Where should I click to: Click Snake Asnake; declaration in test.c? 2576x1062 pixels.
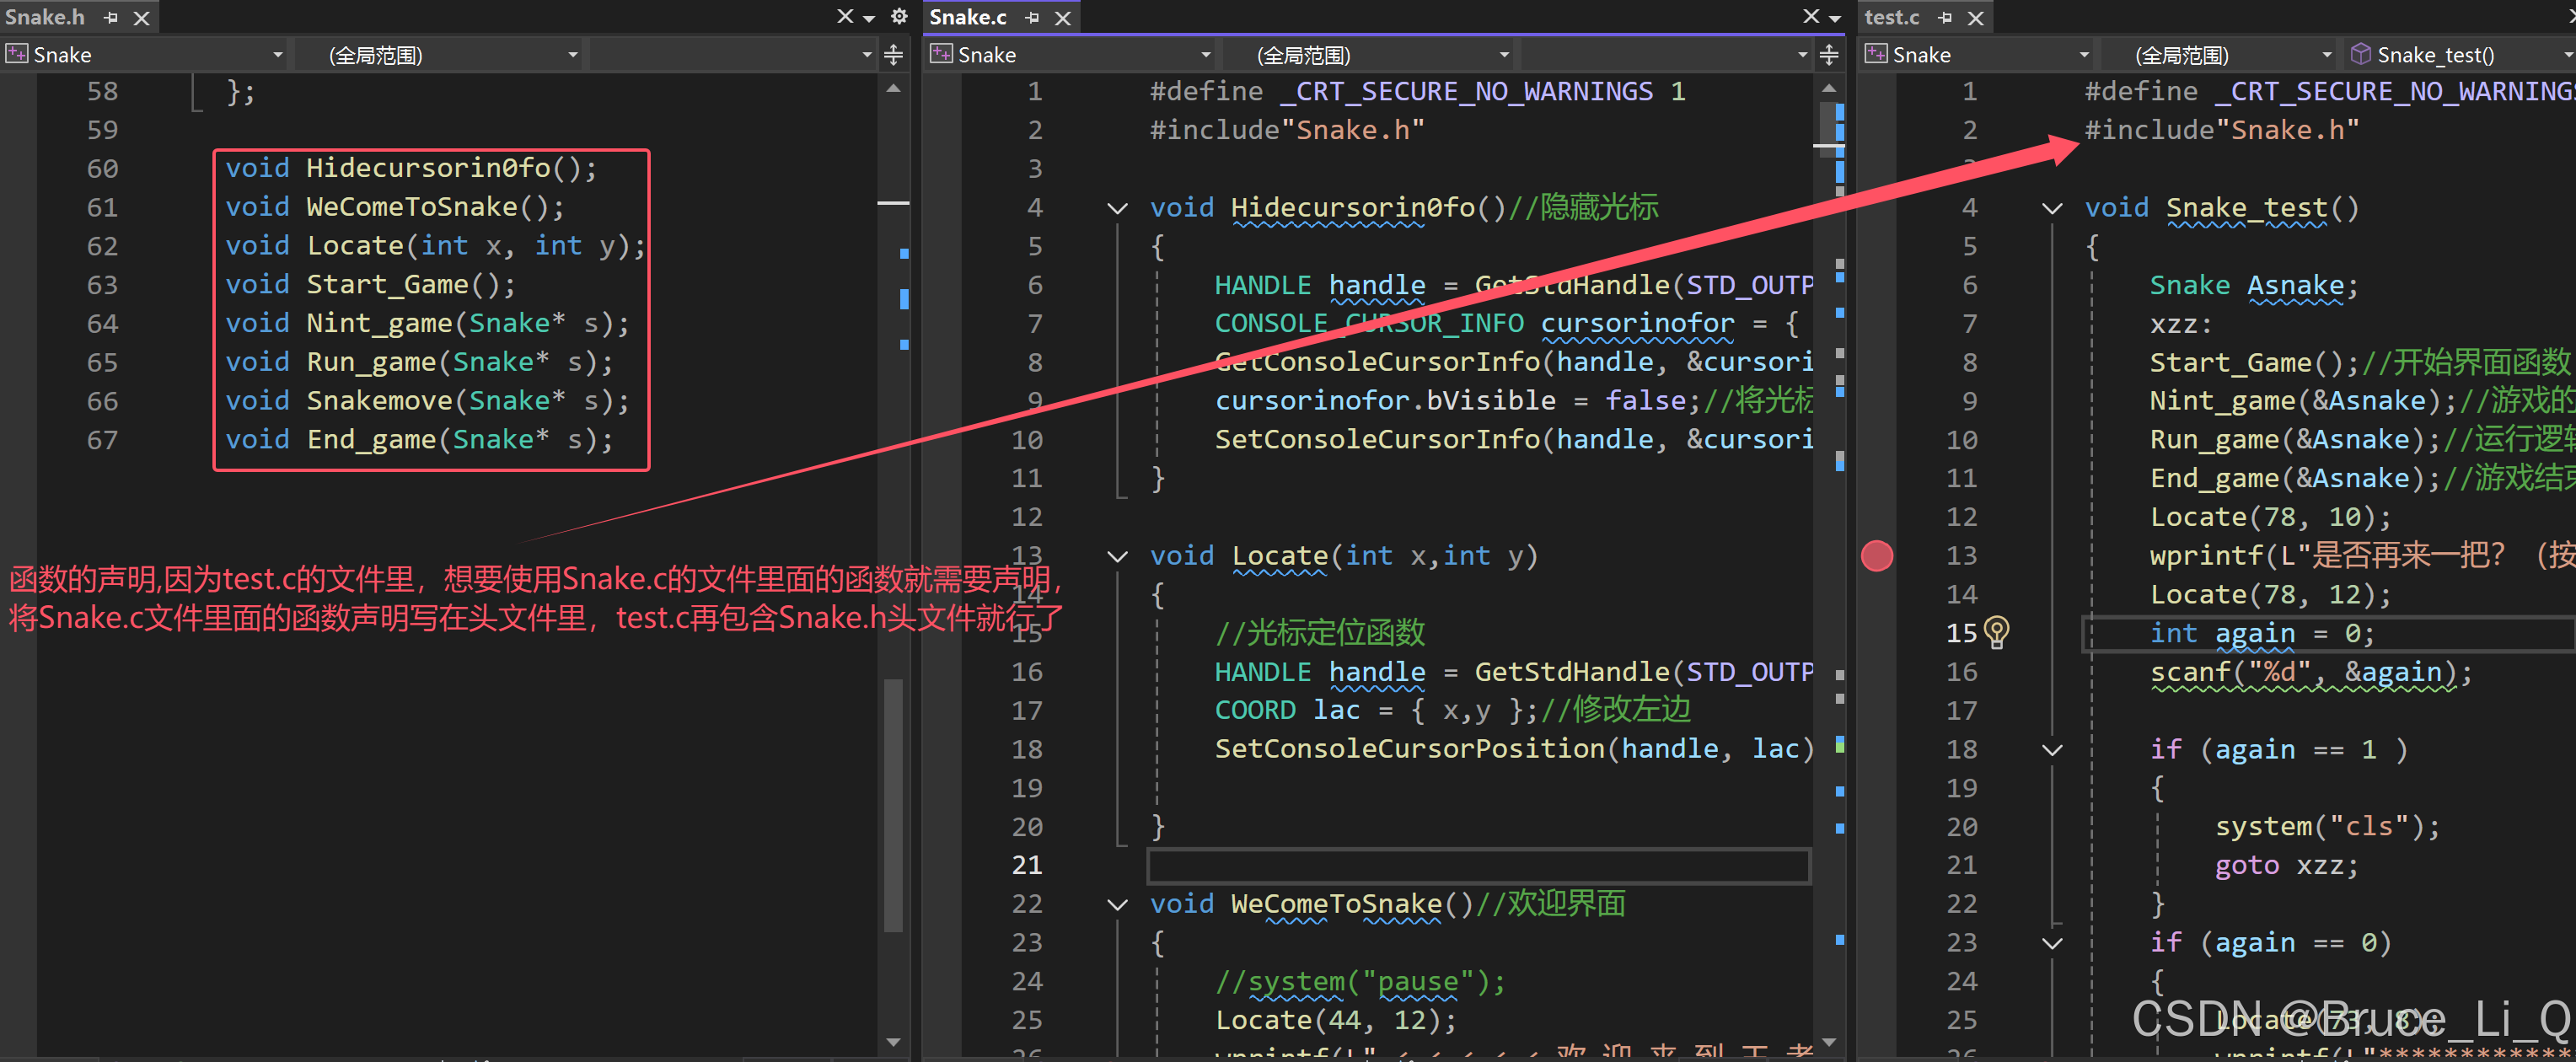click(2254, 285)
